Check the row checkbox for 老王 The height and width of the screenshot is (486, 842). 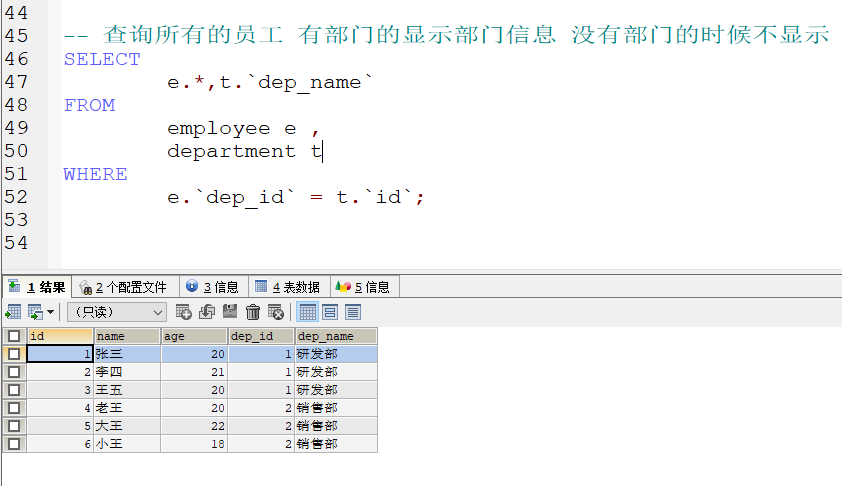pyautogui.click(x=14, y=408)
